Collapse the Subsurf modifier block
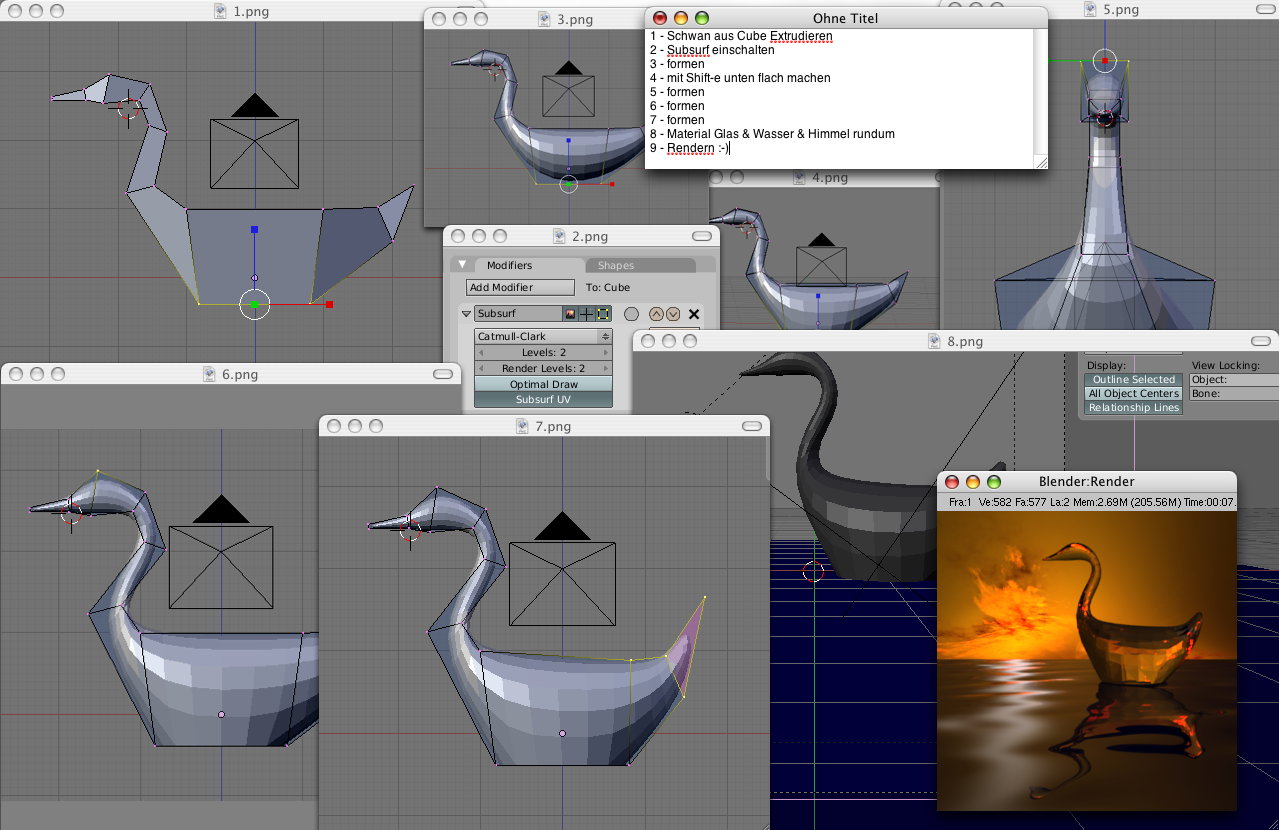 pyautogui.click(x=466, y=314)
